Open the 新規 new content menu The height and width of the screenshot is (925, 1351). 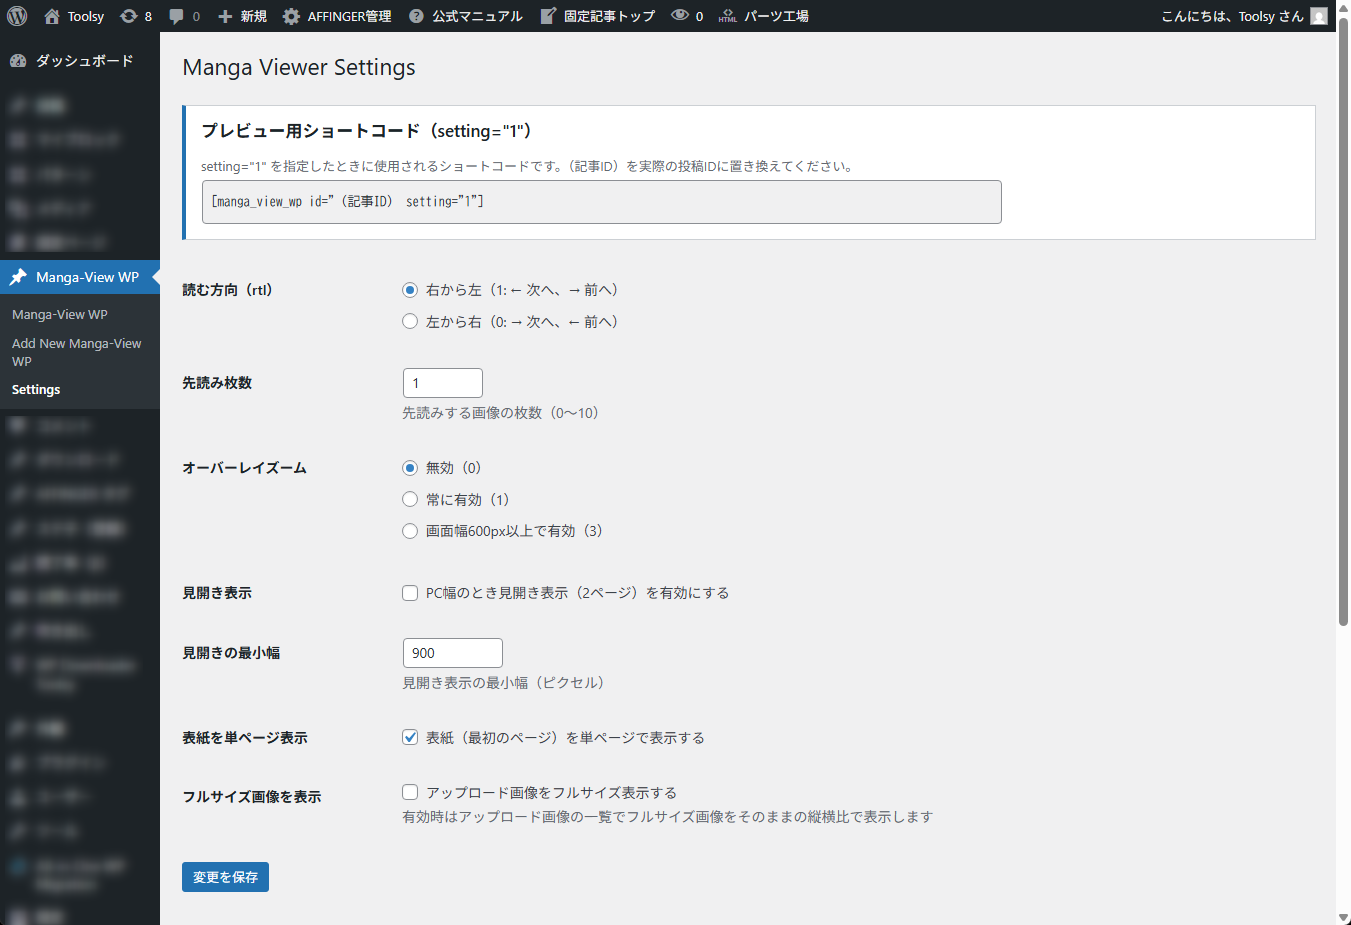[243, 16]
